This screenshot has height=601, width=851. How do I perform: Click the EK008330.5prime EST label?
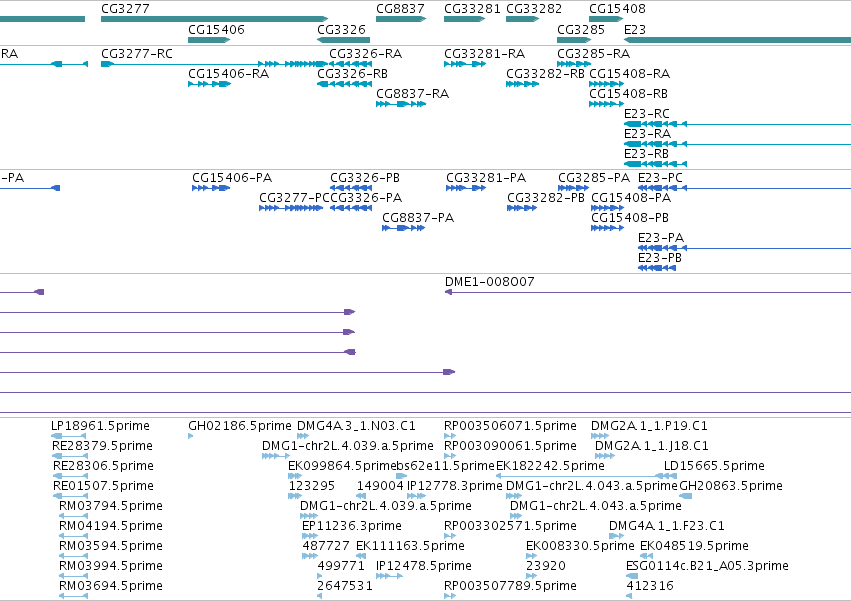[x=580, y=546]
